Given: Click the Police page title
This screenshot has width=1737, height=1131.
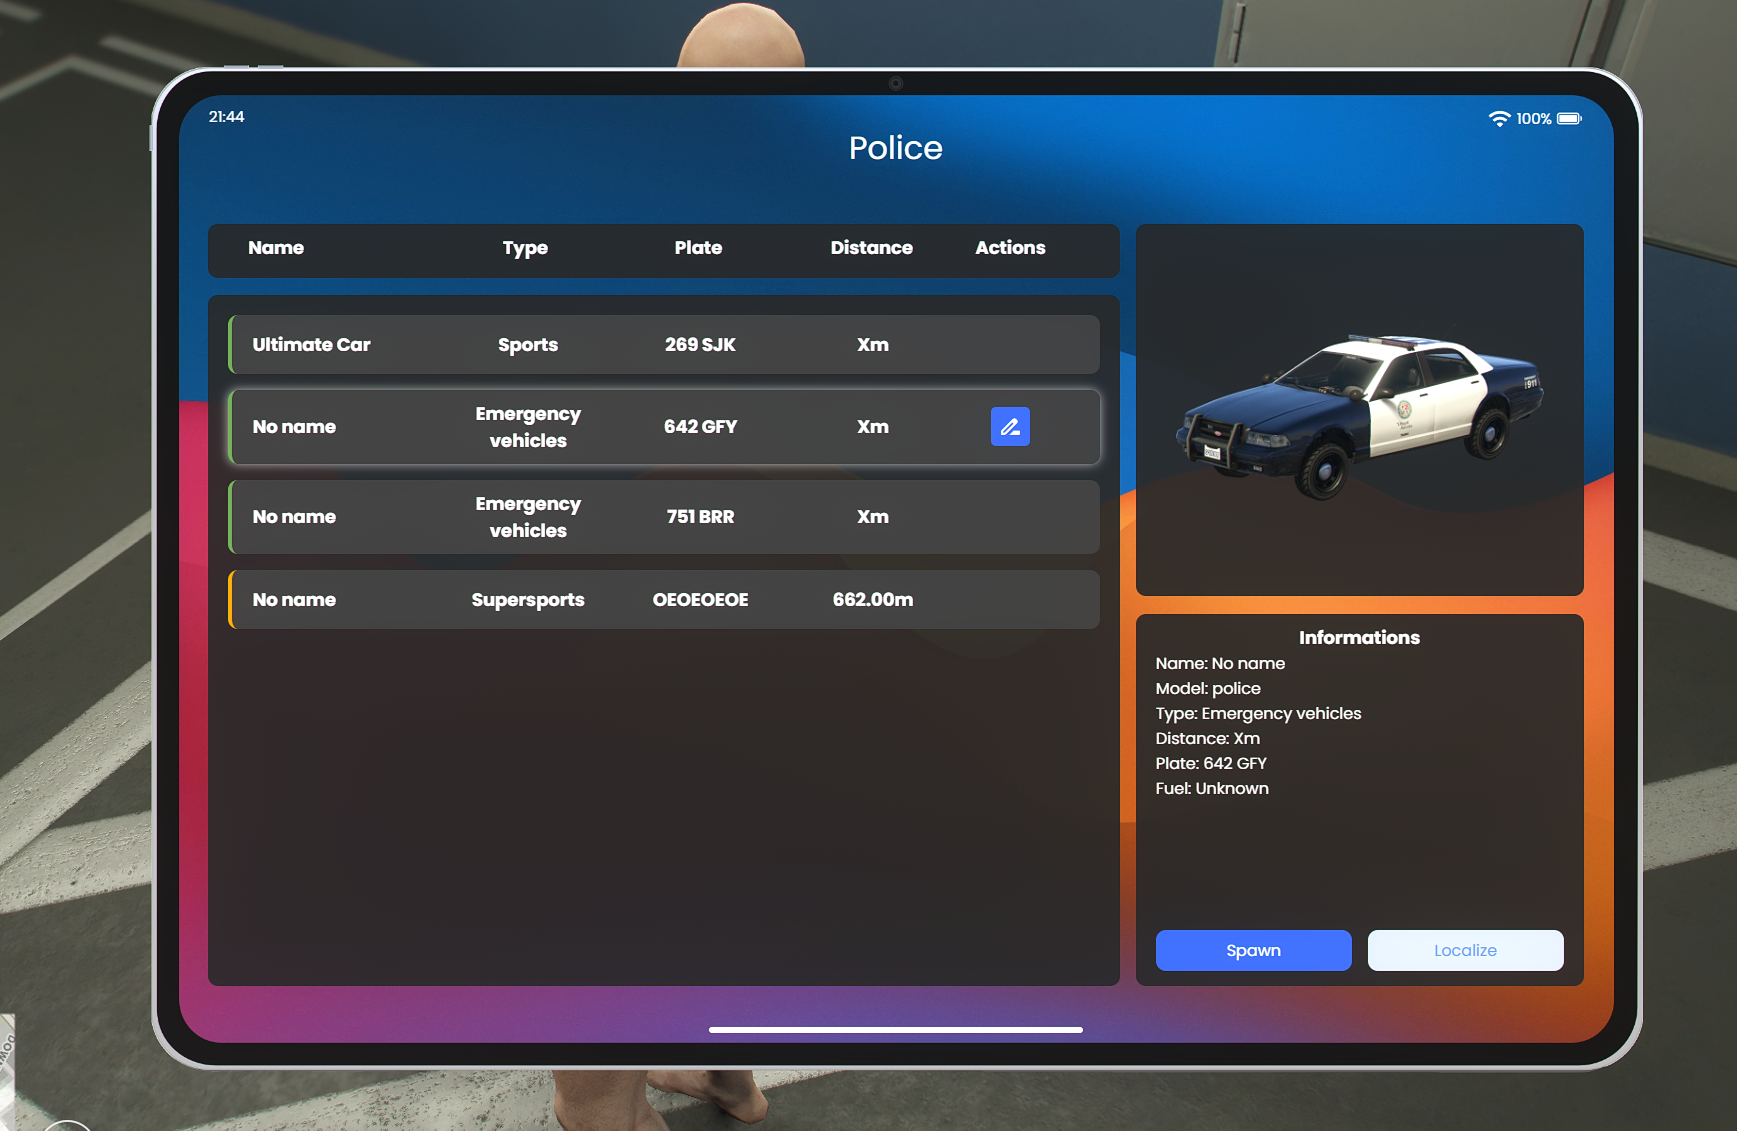Looking at the screenshot, I should click(895, 148).
